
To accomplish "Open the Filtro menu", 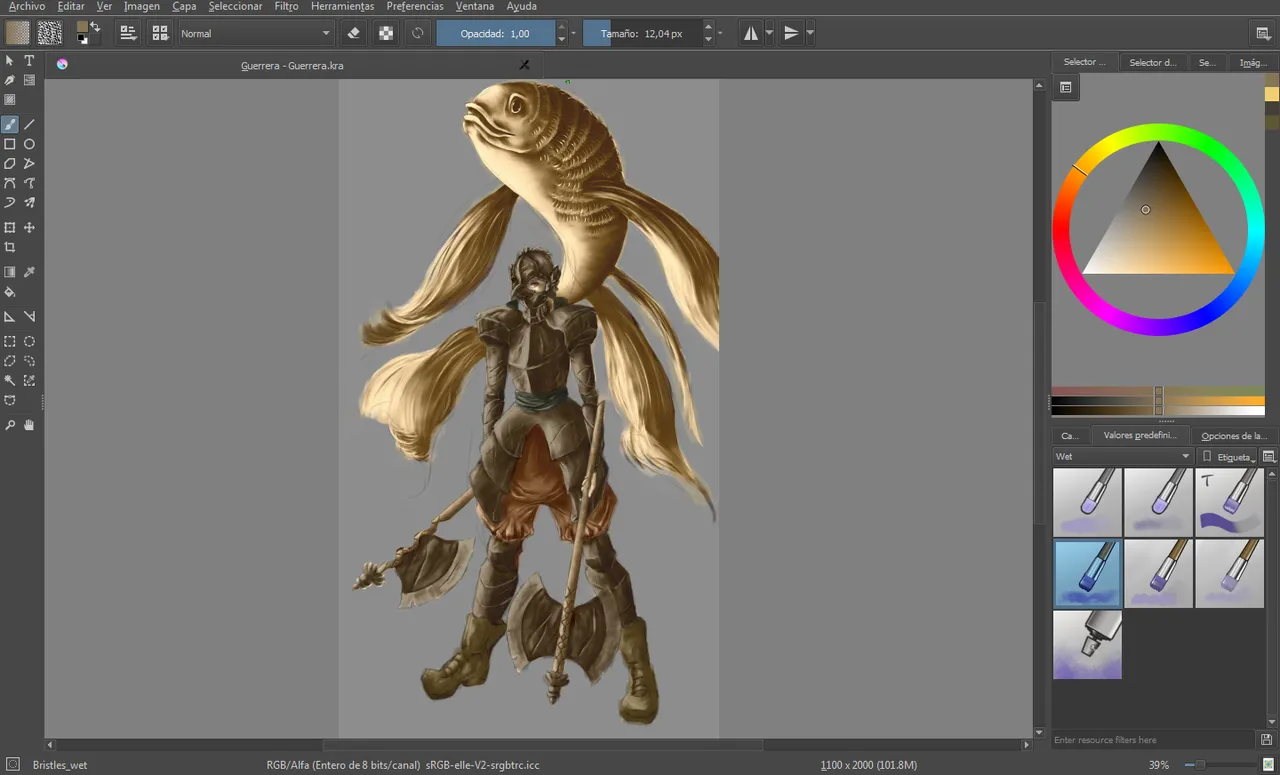I will [x=286, y=6].
